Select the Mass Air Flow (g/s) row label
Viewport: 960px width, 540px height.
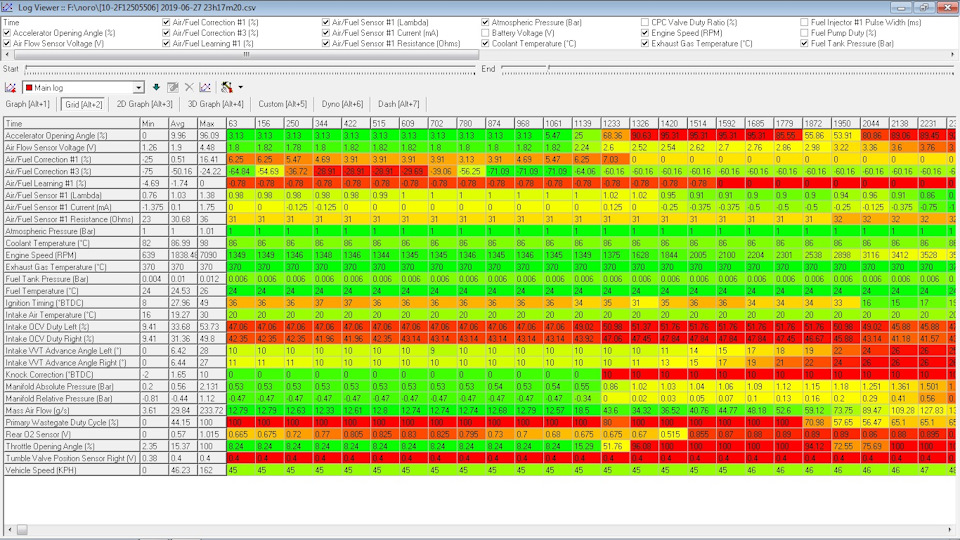coord(72,410)
